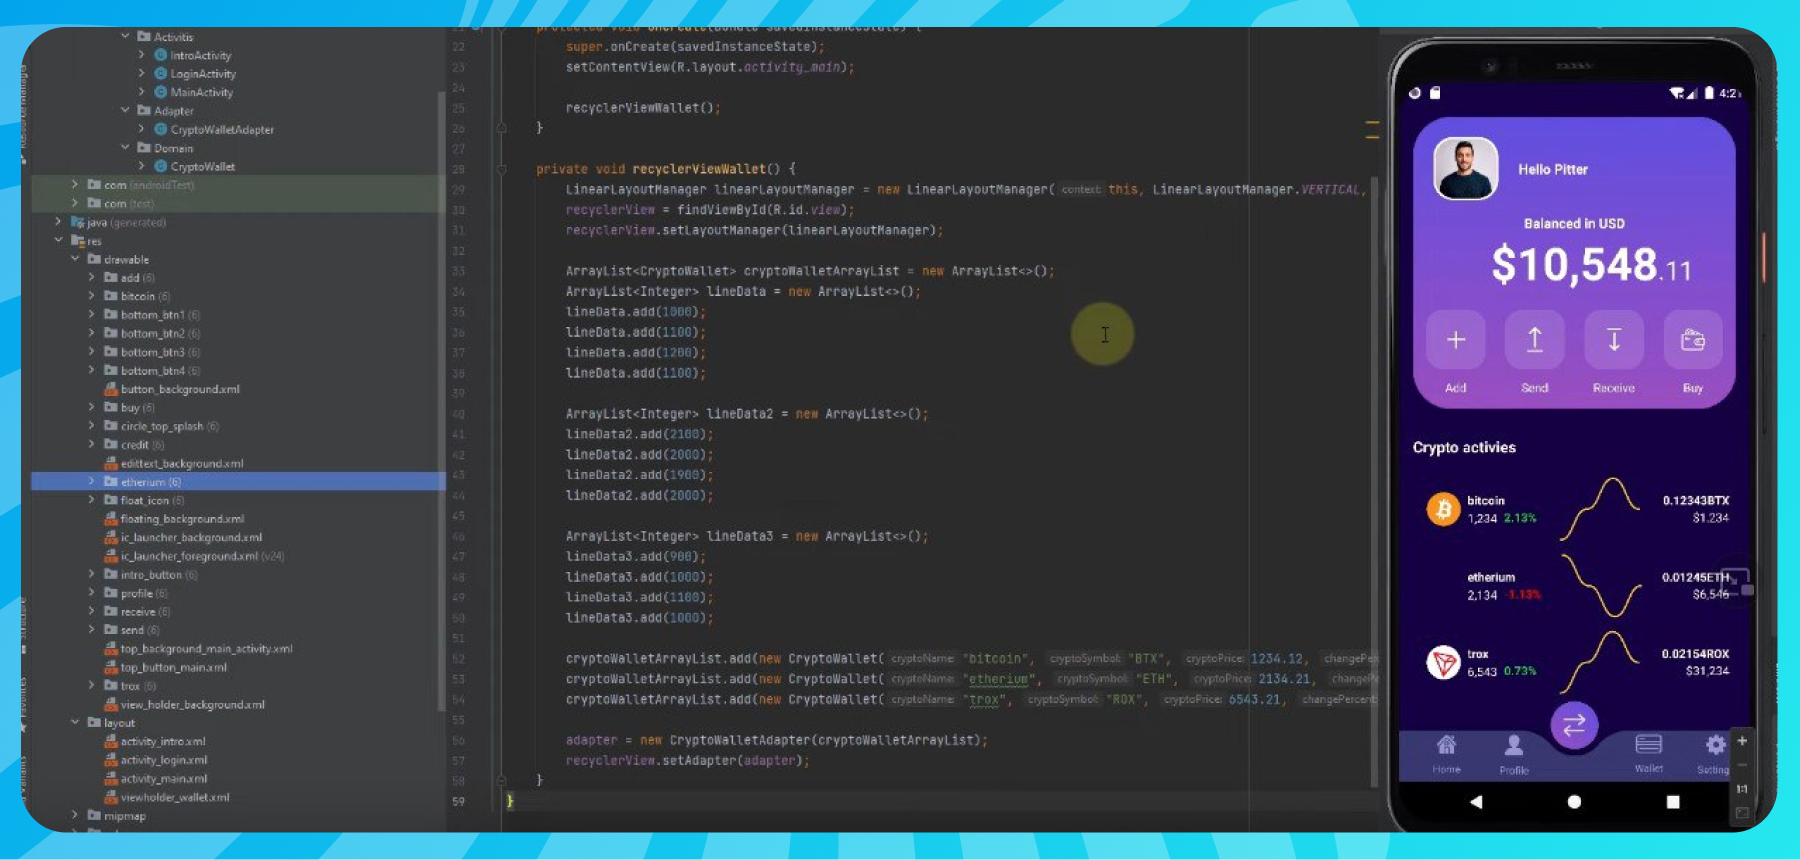This screenshot has width=1800, height=860.
Task: Tap the Receive button in wallet card
Action: (1614, 340)
